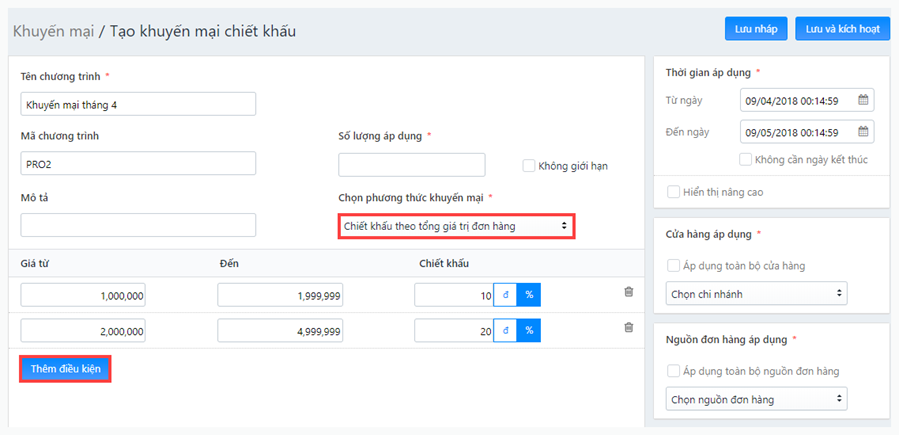The height and width of the screenshot is (435, 900).
Task: Click Lưu và kích hoạt button
Action: click(843, 29)
